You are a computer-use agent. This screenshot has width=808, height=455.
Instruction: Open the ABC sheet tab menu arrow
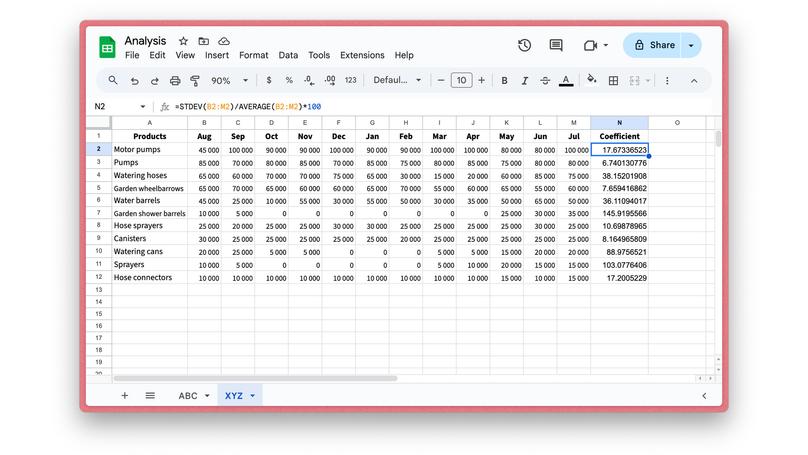click(207, 396)
